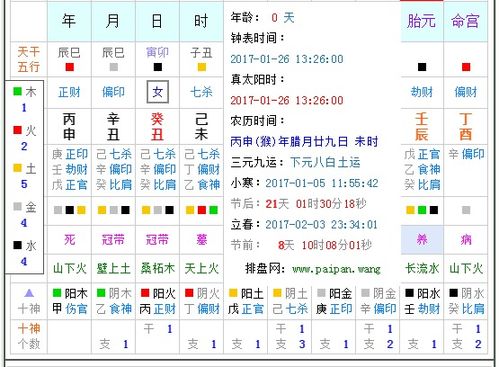Click 下元八白土运 text
This screenshot has height=367, width=499.
(x=325, y=162)
